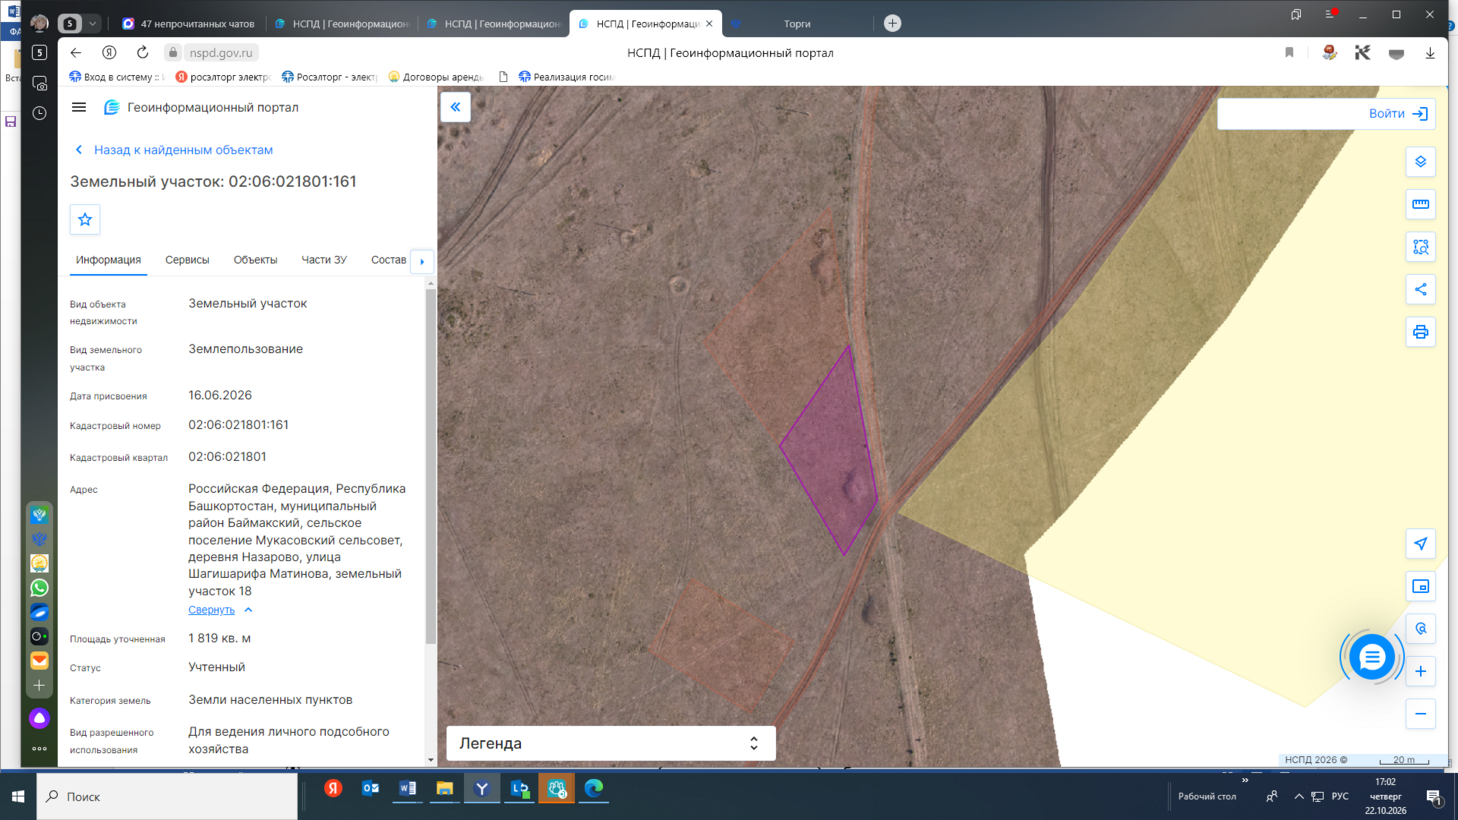Click the Войти login button
1458x820 pixels.
click(1398, 114)
